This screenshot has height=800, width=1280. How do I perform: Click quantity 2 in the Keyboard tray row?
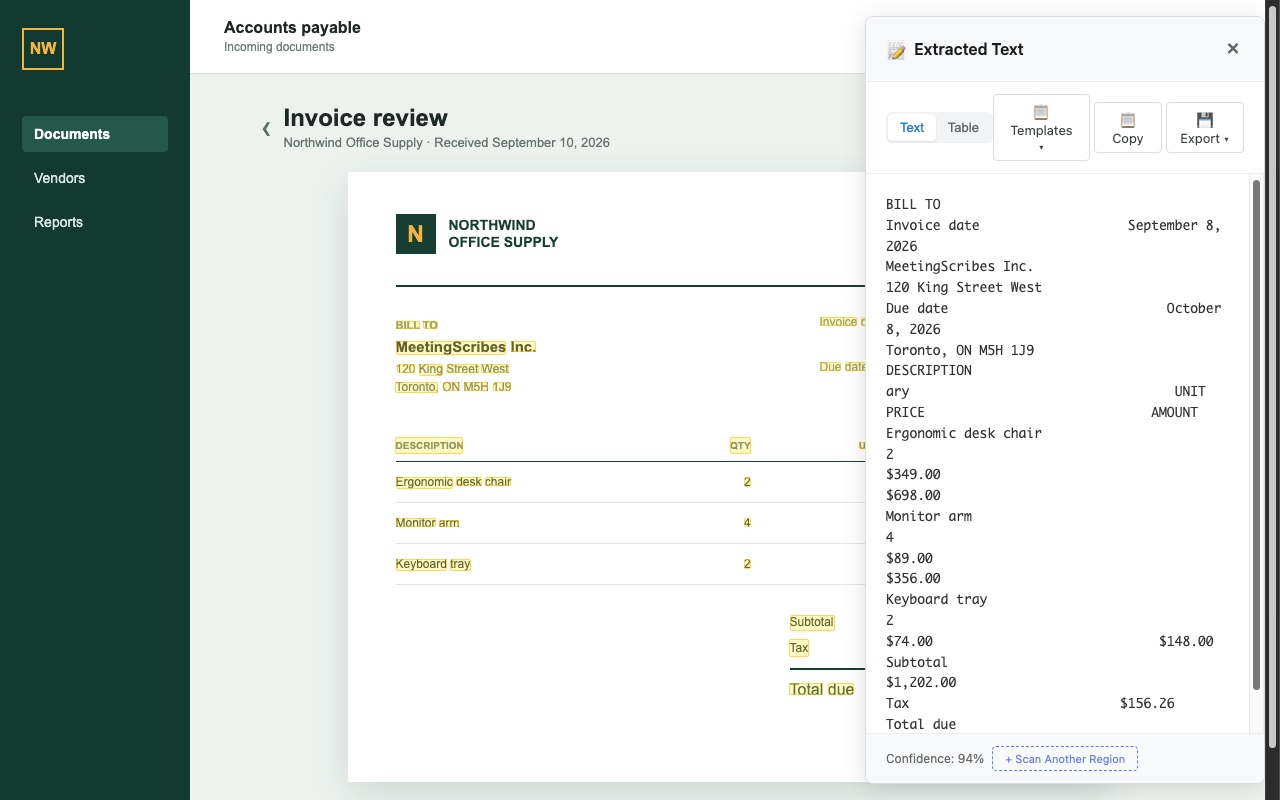(747, 564)
